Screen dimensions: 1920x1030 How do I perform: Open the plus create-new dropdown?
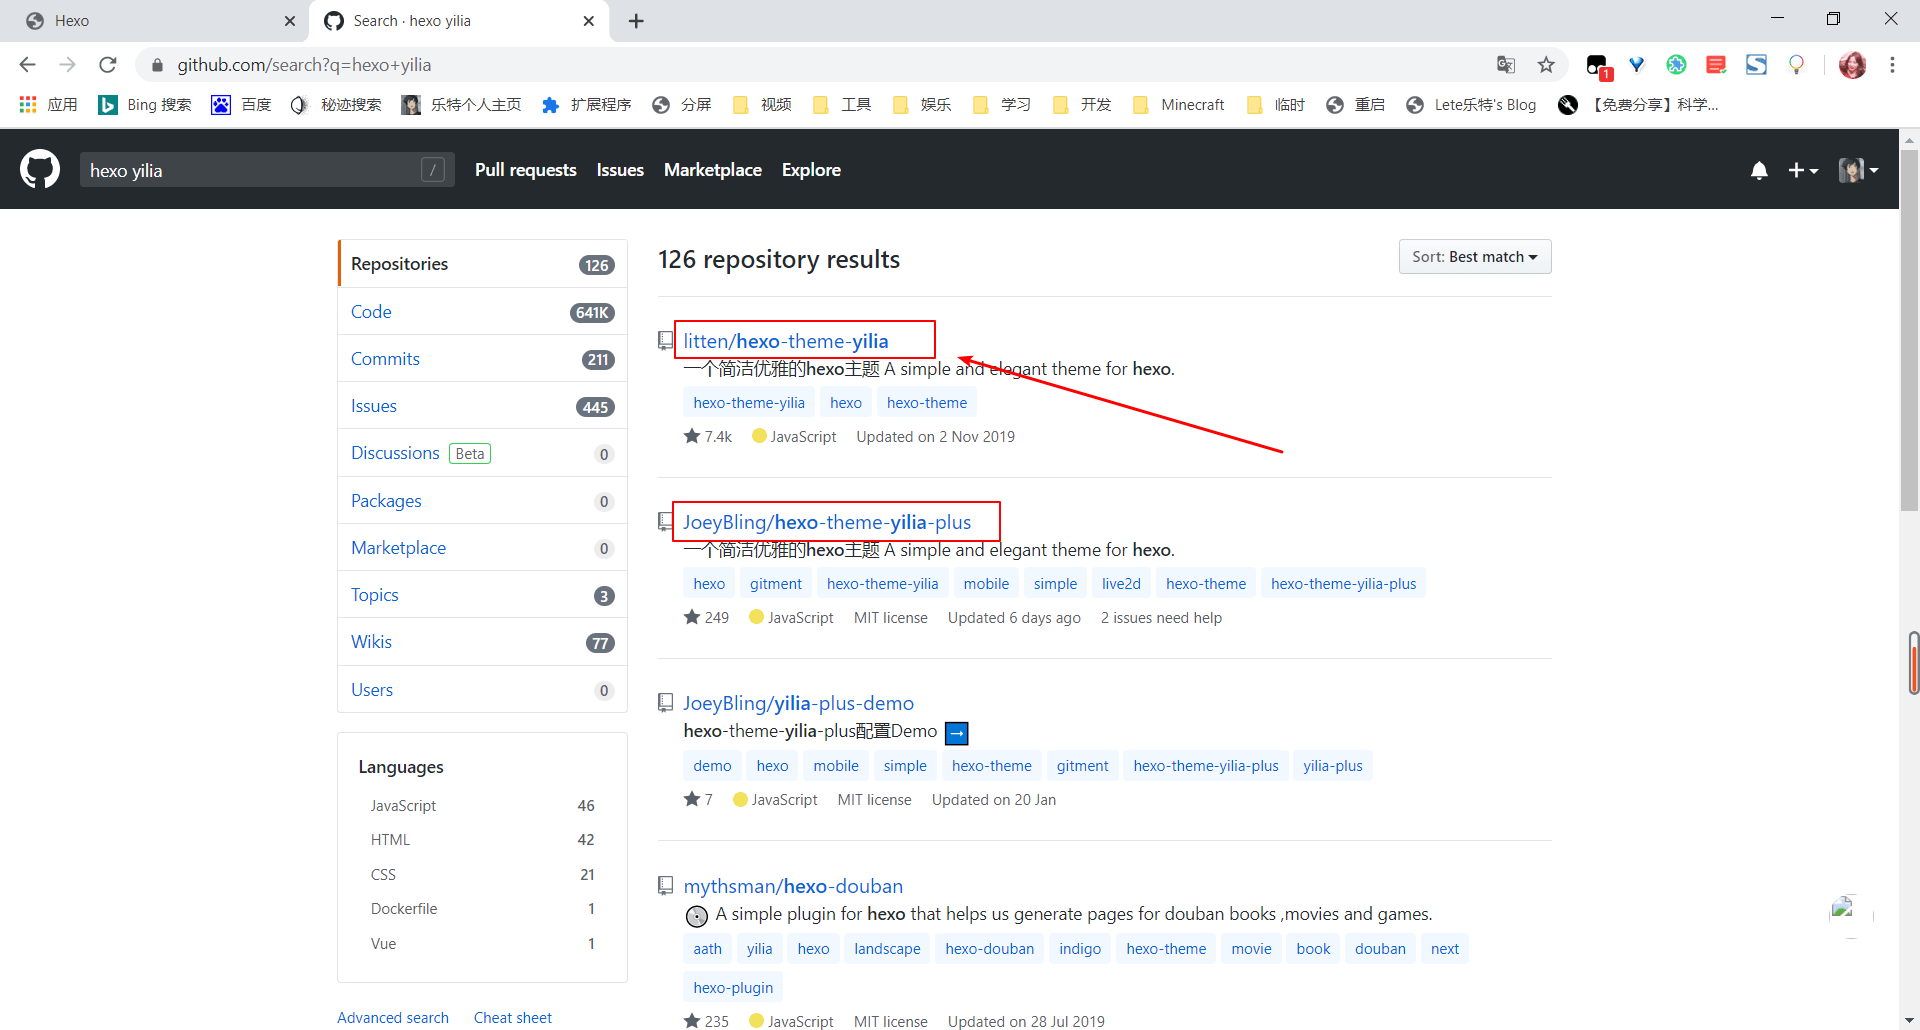click(1802, 171)
